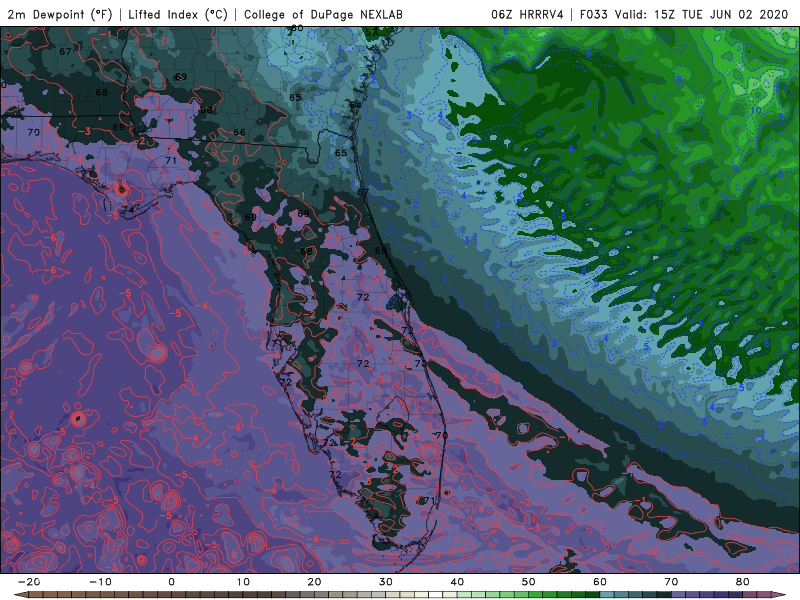This screenshot has height=600, width=800.
Task: Click the 20 label on the color scale
Action: point(314,582)
